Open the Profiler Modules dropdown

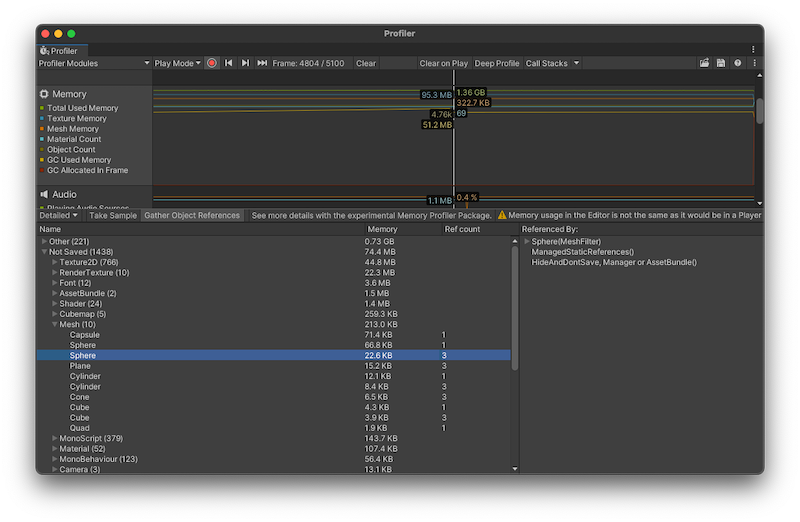(94, 63)
